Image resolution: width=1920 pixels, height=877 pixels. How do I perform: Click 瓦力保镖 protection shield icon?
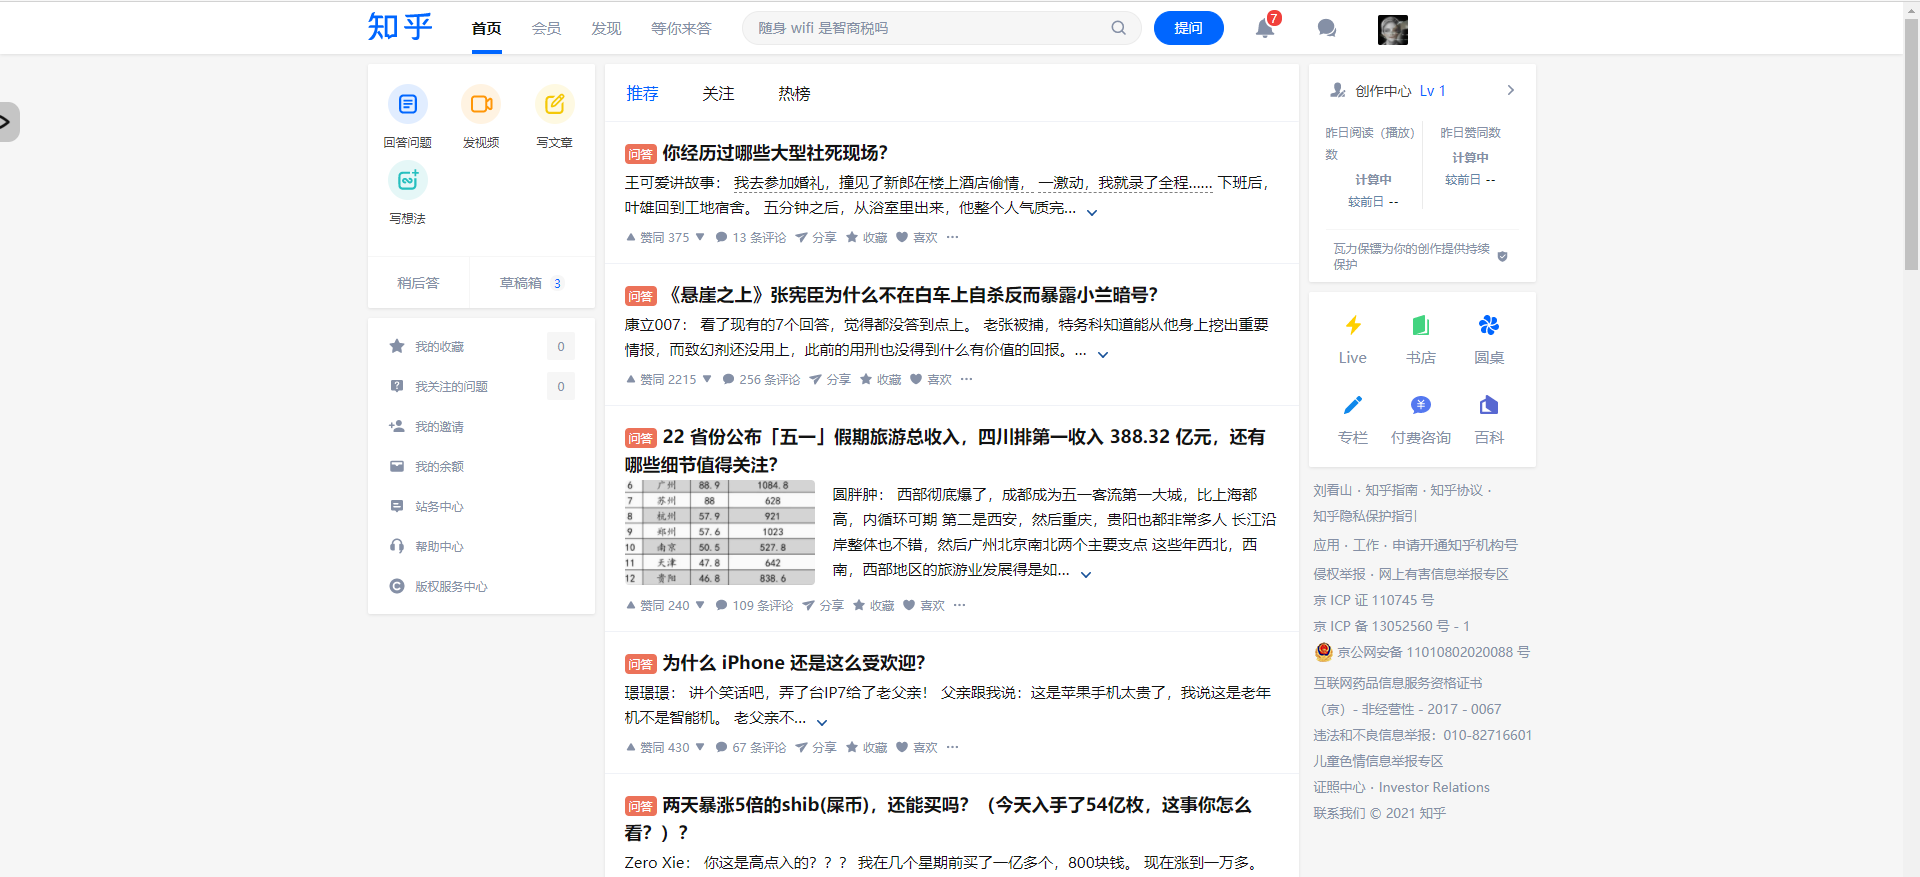(1502, 257)
